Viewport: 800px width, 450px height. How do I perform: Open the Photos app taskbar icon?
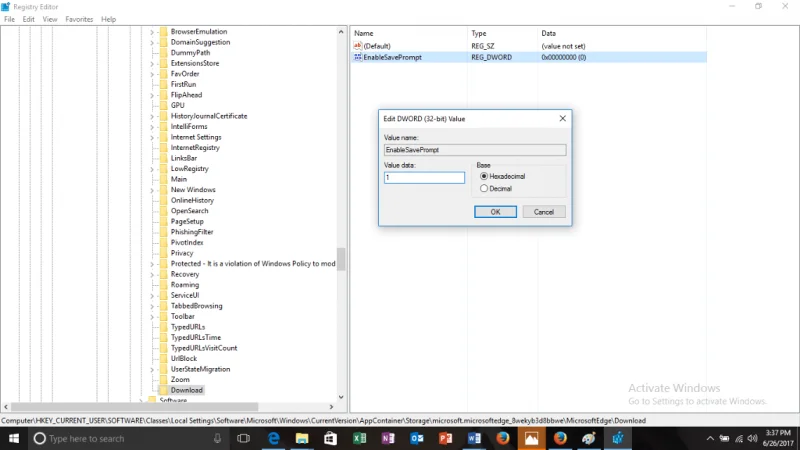pyautogui.click(x=531, y=439)
